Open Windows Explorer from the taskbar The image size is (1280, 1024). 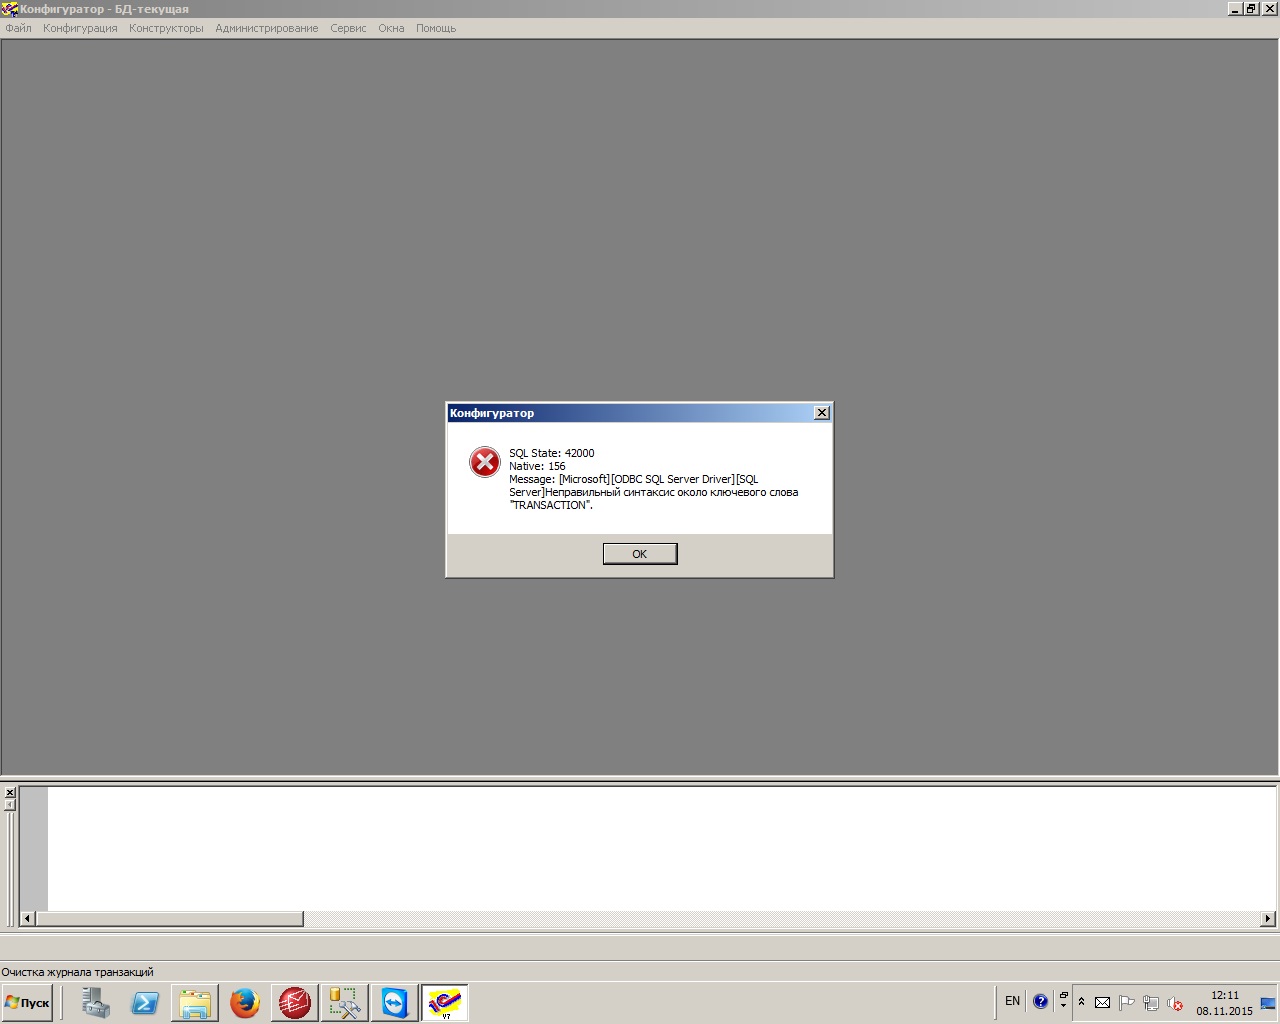click(x=195, y=1003)
